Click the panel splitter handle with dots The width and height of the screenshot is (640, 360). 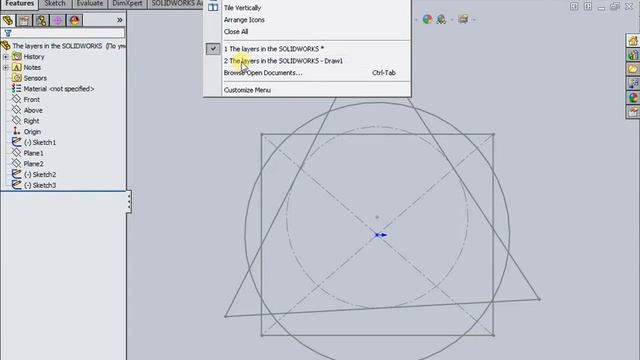coord(129,201)
